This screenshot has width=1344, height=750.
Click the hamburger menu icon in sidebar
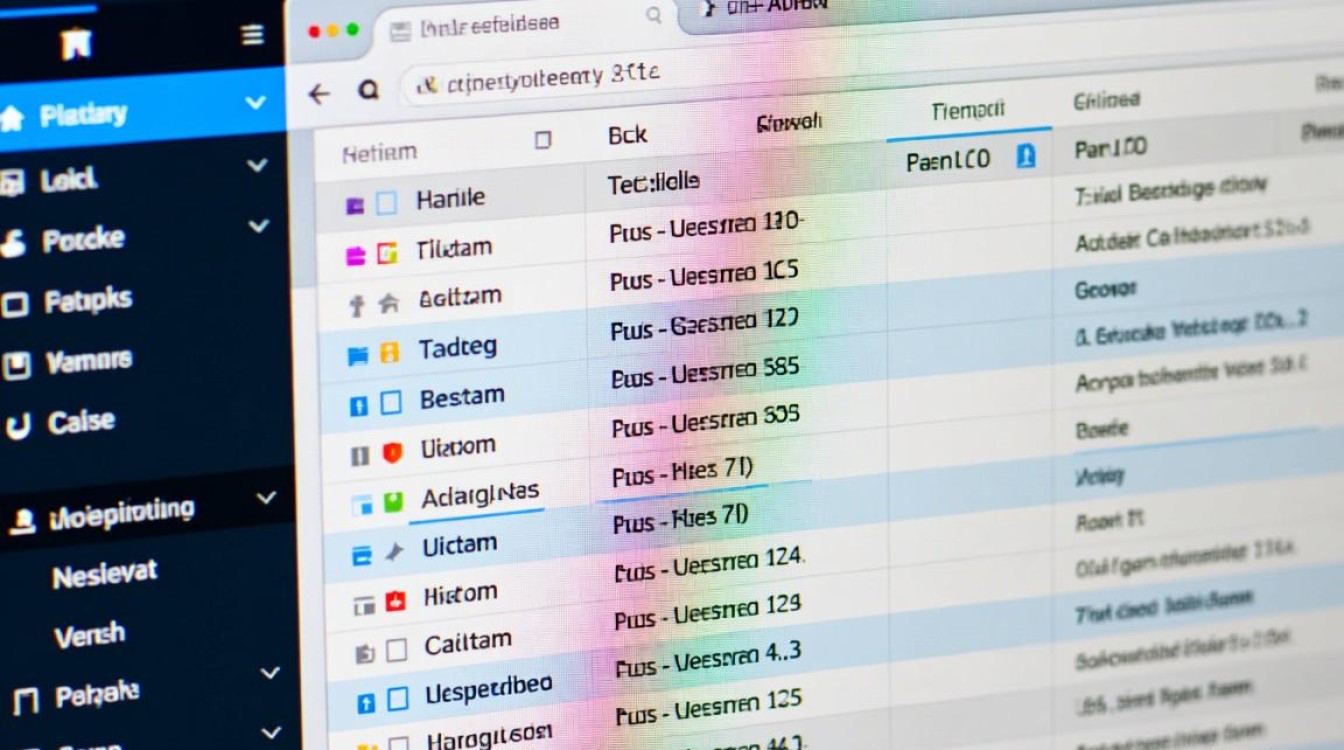point(253,36)
